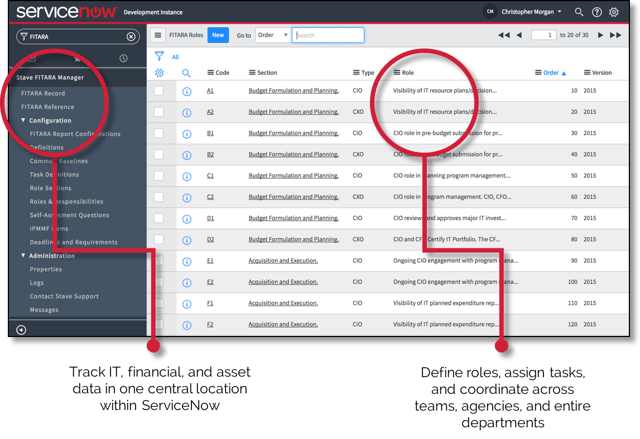Collapse navigator with bottom arrow icon
This screenshot has width=640, height=439.
pos(21,330)
